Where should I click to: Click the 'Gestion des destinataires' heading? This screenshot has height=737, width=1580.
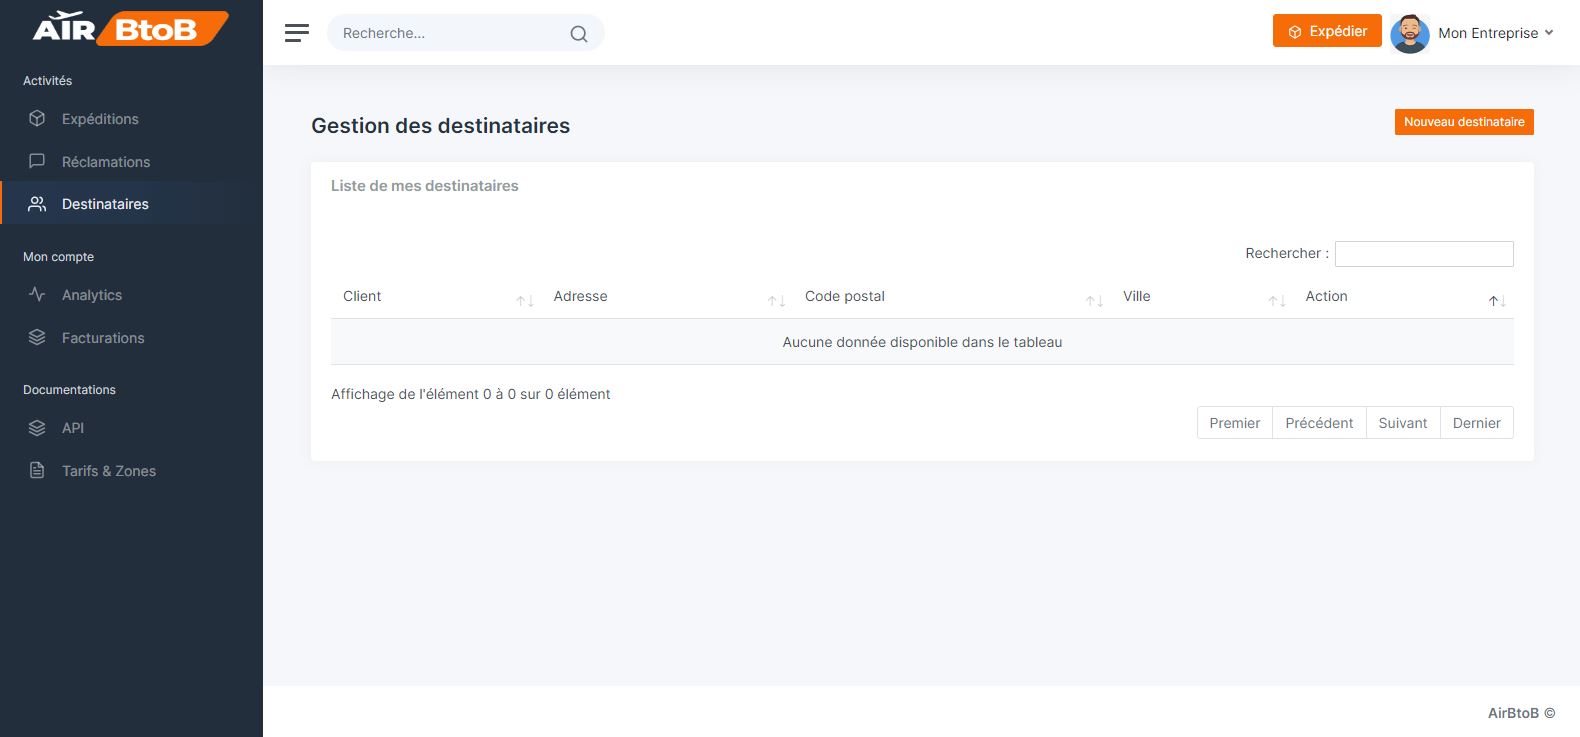[x=440, y=126]
